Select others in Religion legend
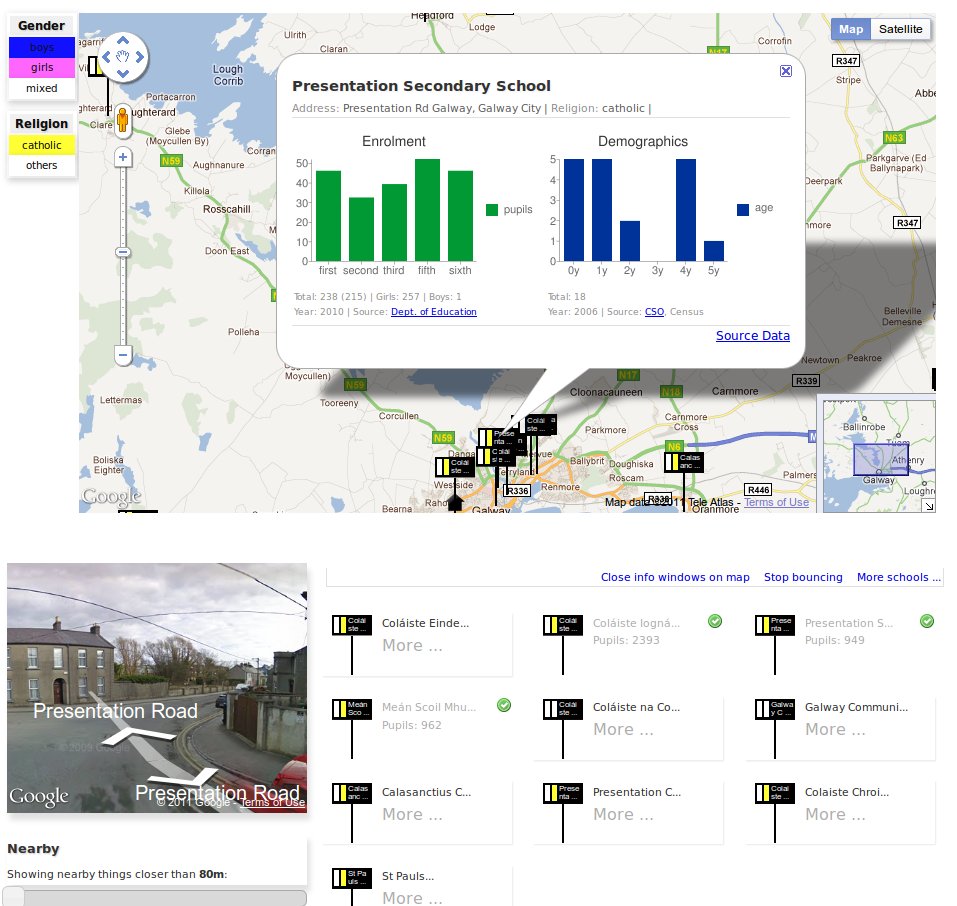957x906 pixels. pyautogui.click(x=42, y=165)
